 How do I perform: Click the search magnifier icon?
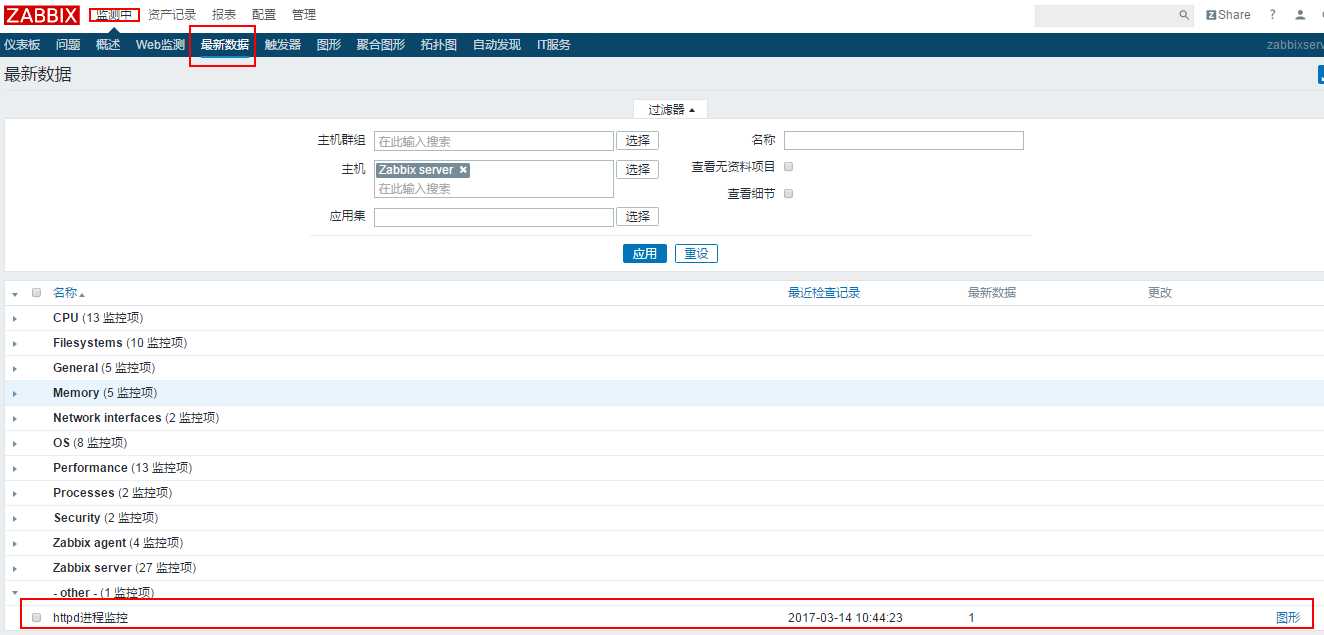(x=1184, y=15)
